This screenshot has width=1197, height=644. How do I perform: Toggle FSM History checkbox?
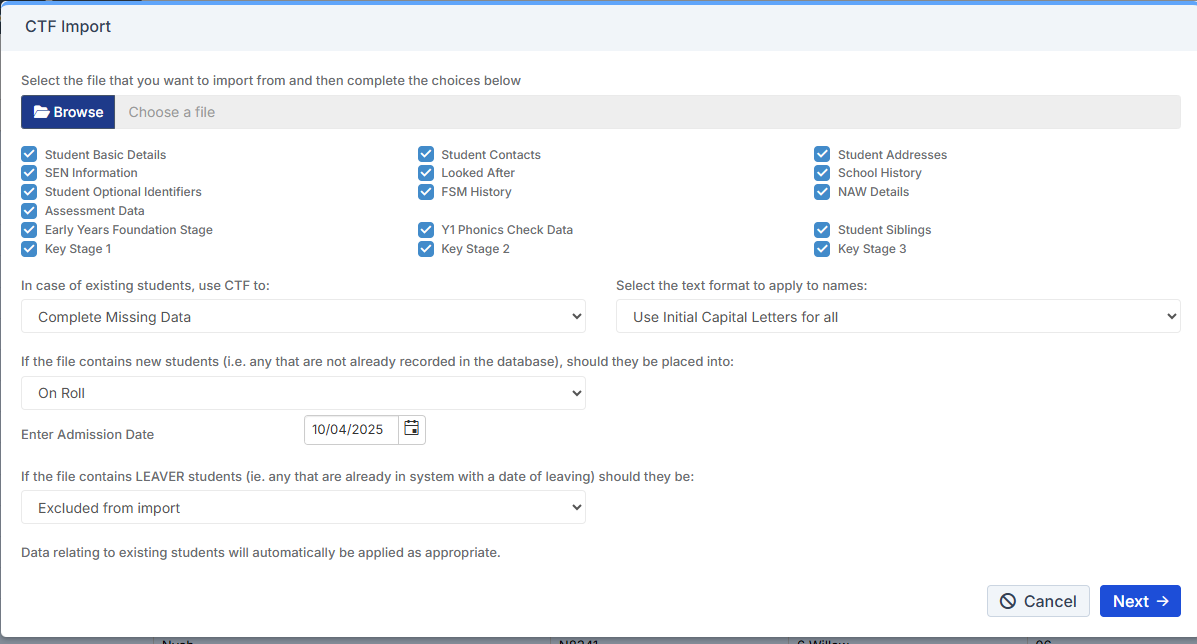point(426,192)
